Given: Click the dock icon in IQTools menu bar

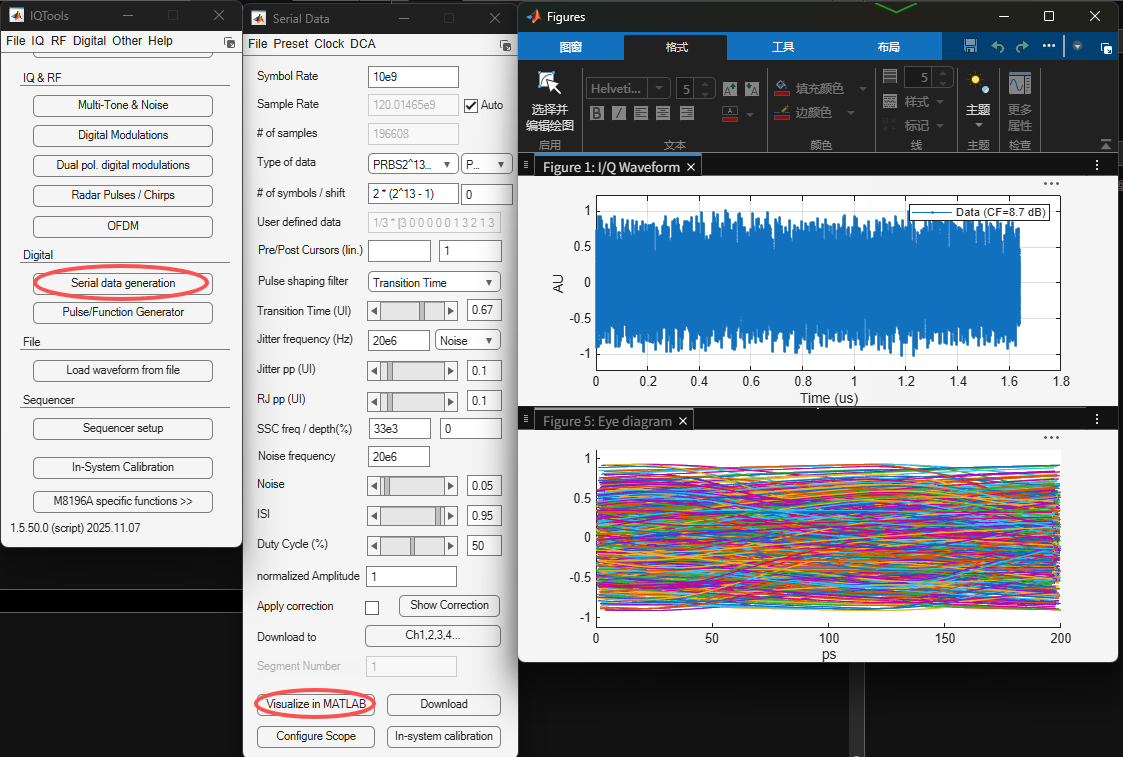Looking at the screenshot, I should click(229, 42).
